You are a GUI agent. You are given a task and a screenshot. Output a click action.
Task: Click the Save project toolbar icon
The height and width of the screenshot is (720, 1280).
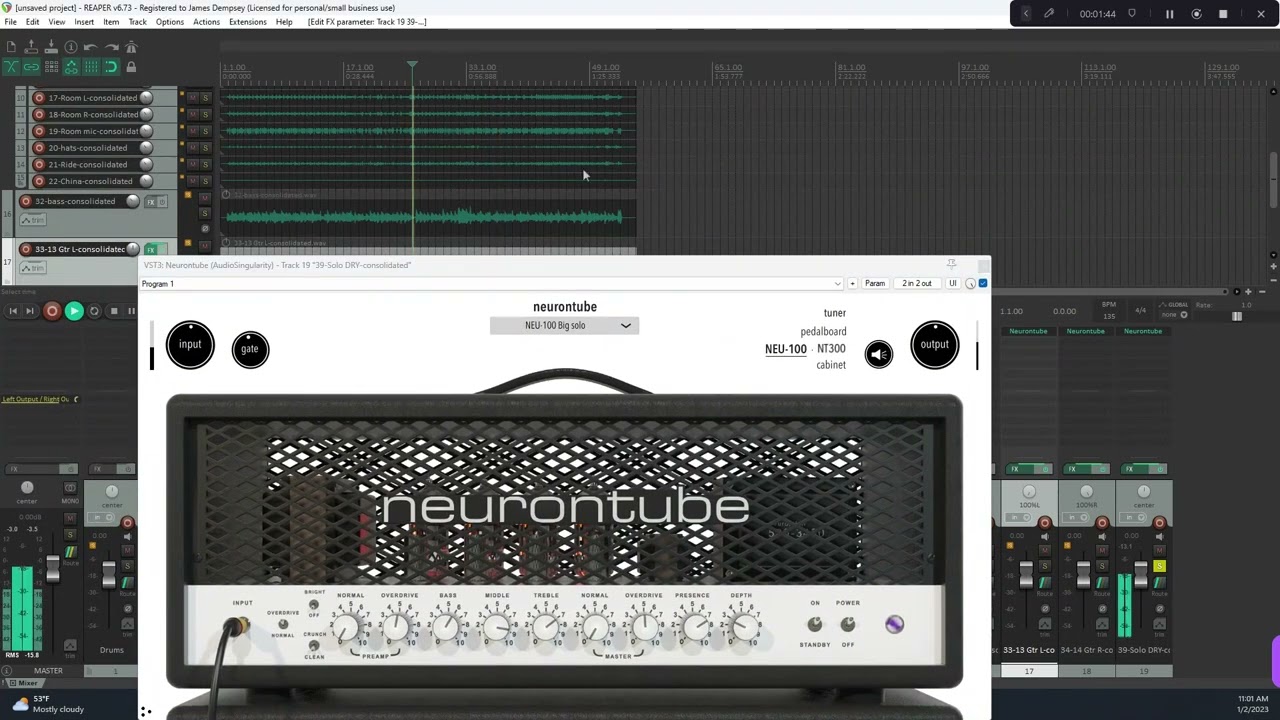coord(51,47)
